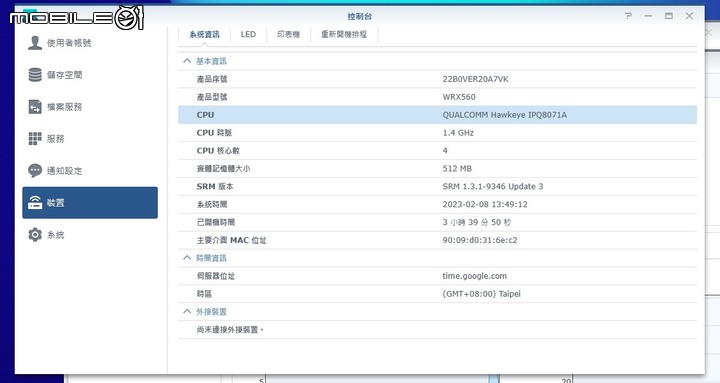The image size is (720, 383).
Task: Switch to the 系統資訊 tab
Action: point(204,34)
